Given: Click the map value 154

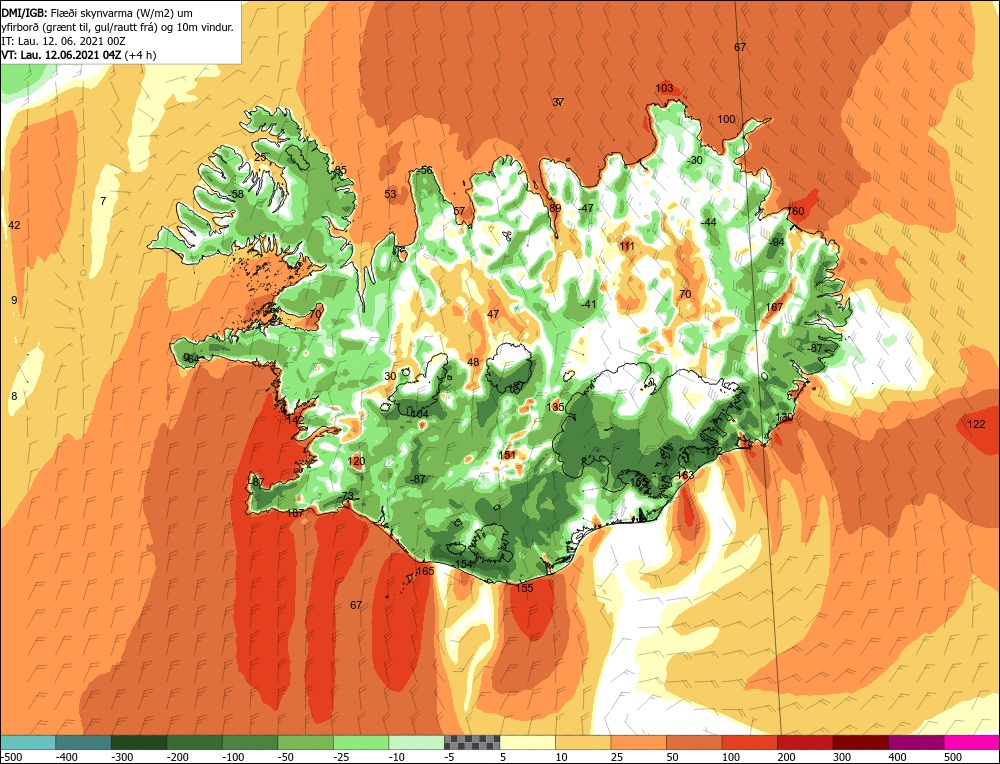Looking at the screenshot, I should (x=464, y=564).
